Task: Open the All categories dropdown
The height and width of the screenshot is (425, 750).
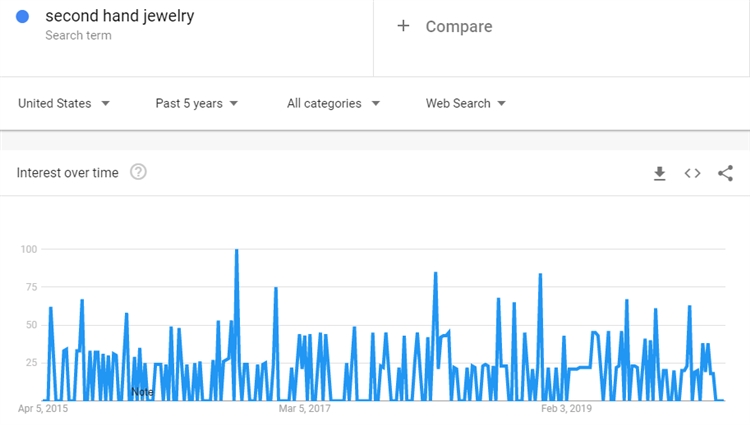Action: (333, 103)
